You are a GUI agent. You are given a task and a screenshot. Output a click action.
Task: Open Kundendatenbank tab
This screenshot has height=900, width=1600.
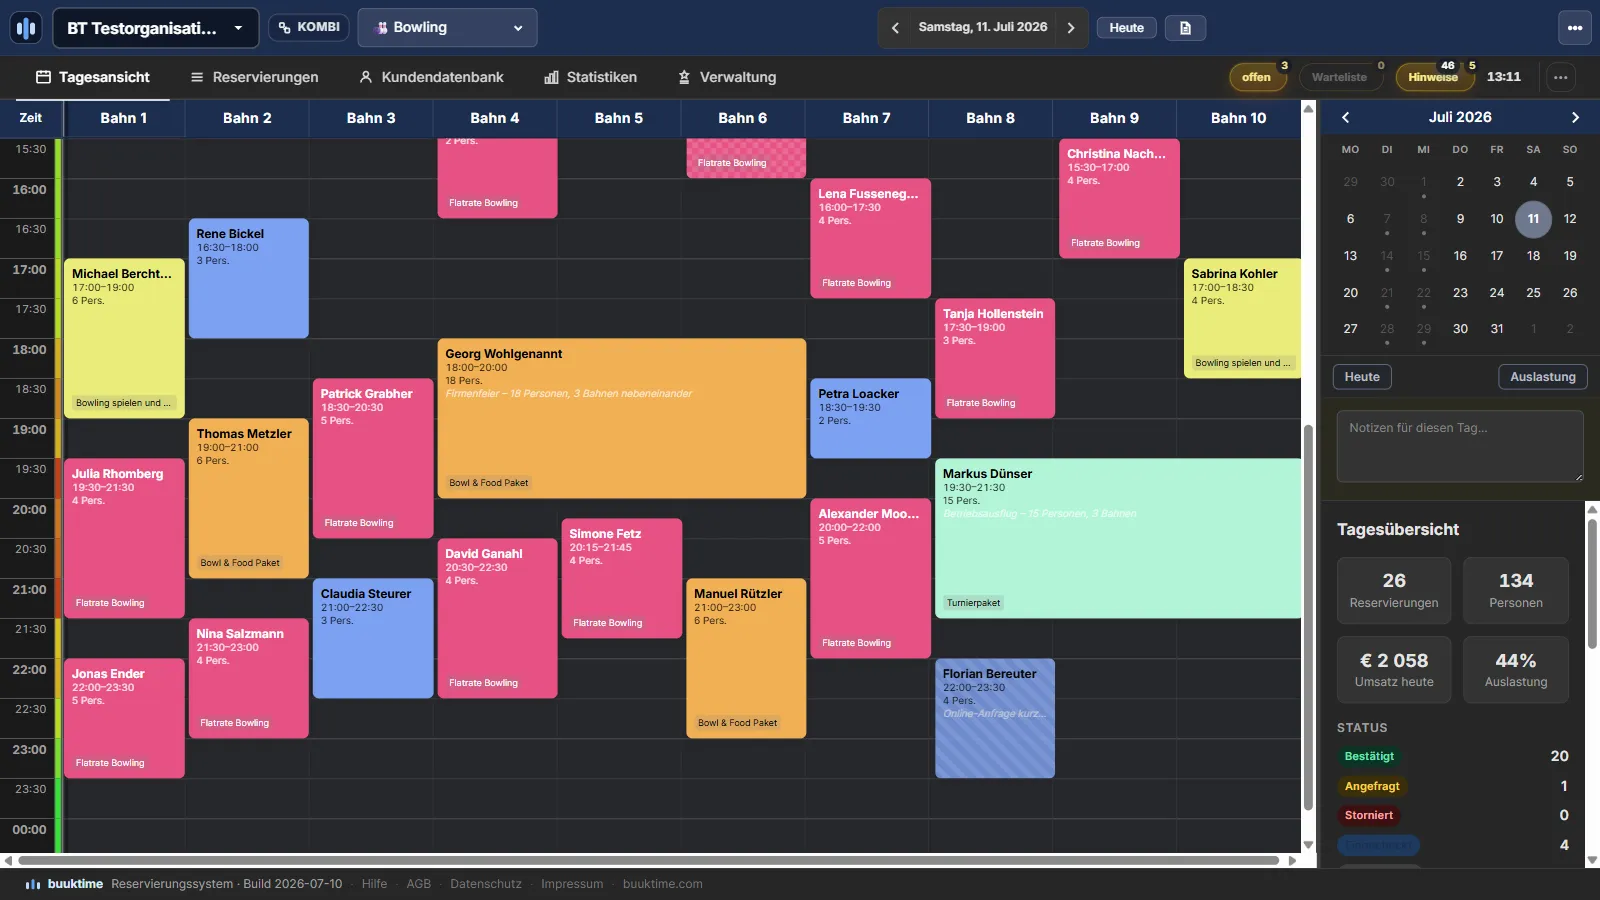click(x=431, y=77)
